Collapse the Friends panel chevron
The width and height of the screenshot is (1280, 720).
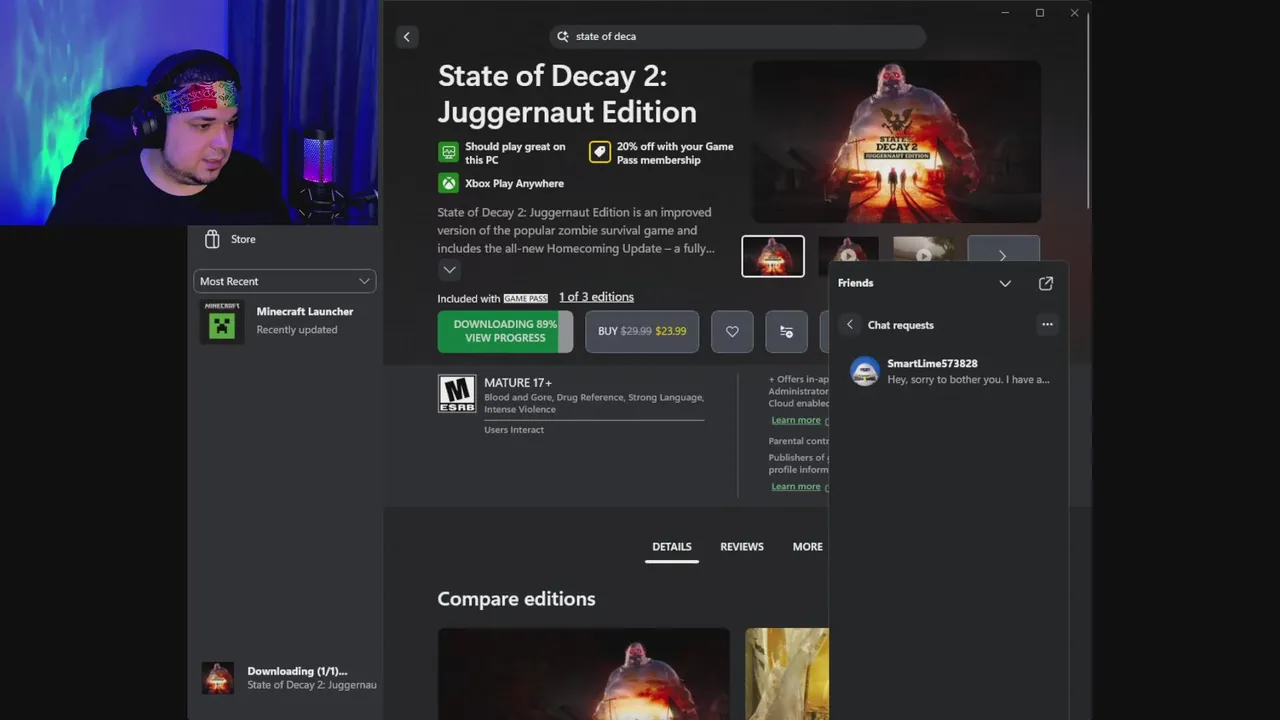tap(1005, 283)
